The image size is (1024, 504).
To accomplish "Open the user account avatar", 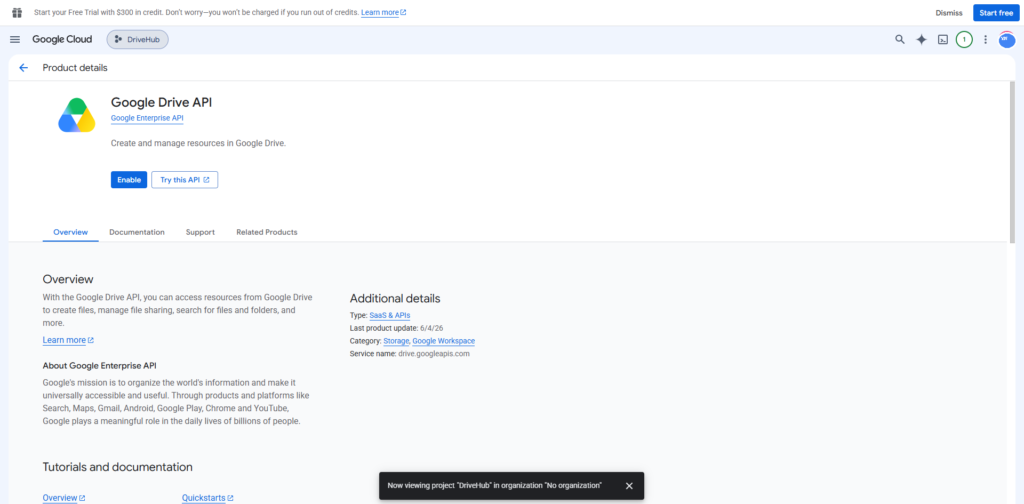I will (x=1006, y=40).
